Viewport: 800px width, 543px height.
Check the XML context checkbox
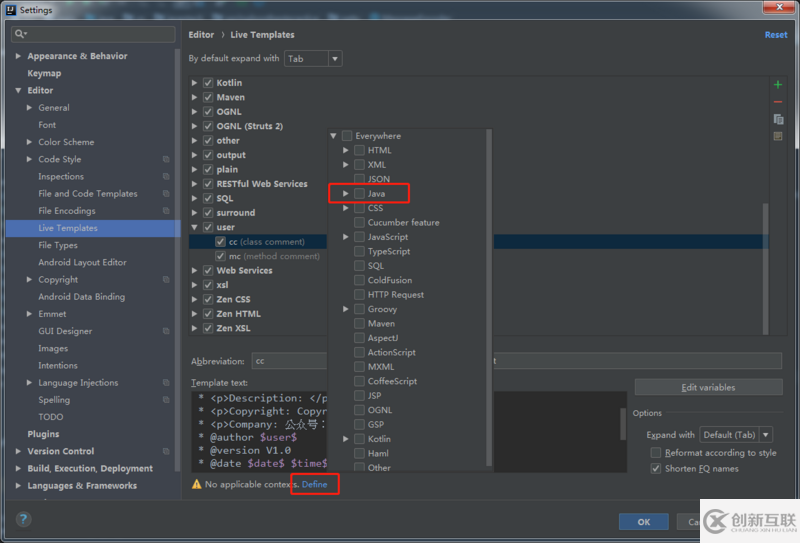tap(359, 164)
